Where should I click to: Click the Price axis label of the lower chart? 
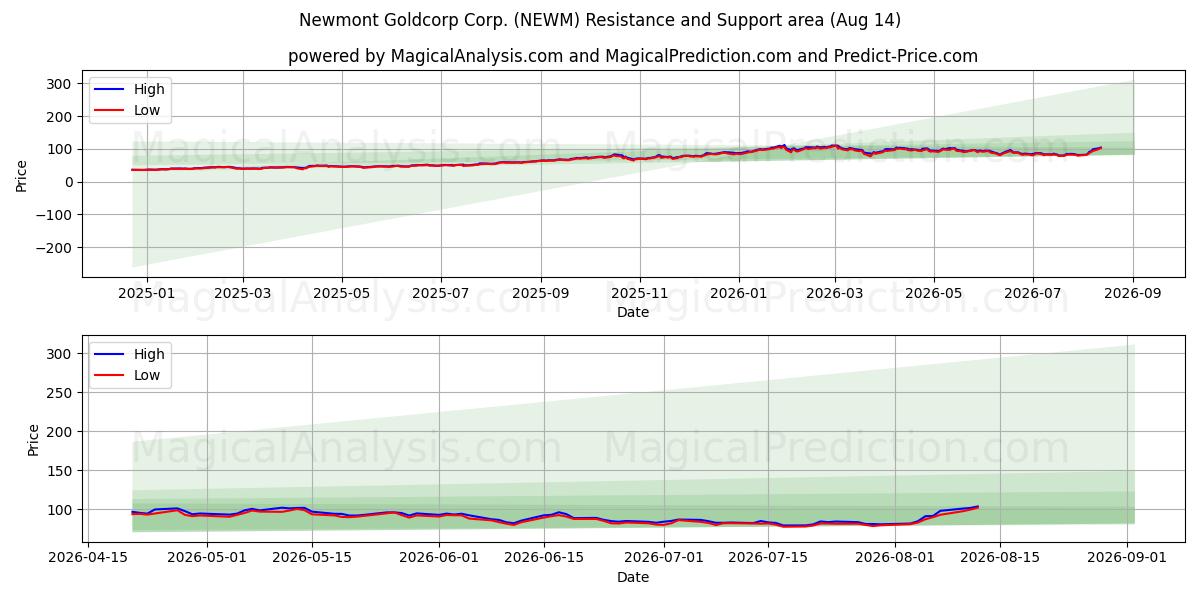pyautogui.click(x=34, y=439)
